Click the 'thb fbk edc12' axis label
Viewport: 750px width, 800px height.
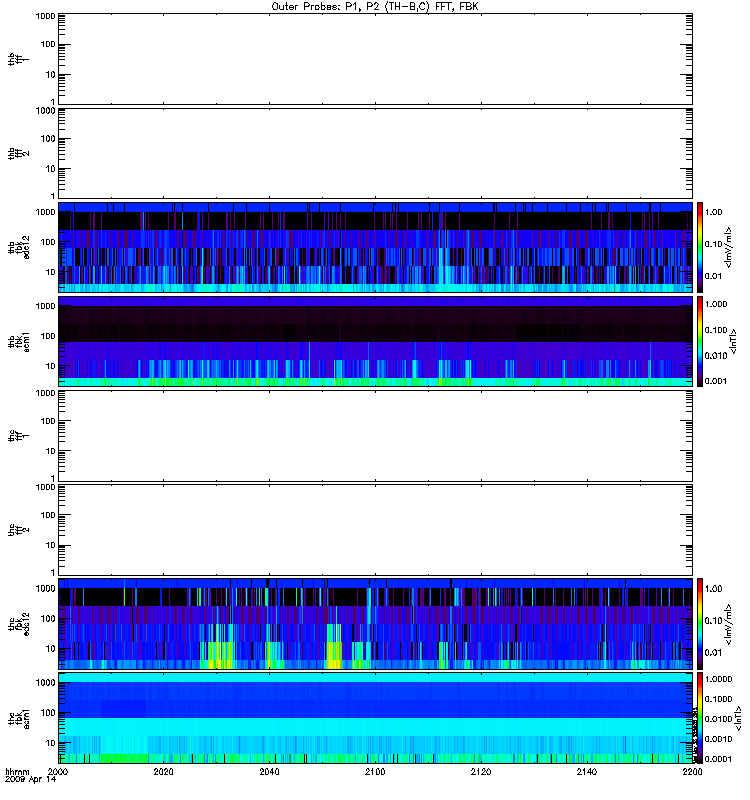19,247
